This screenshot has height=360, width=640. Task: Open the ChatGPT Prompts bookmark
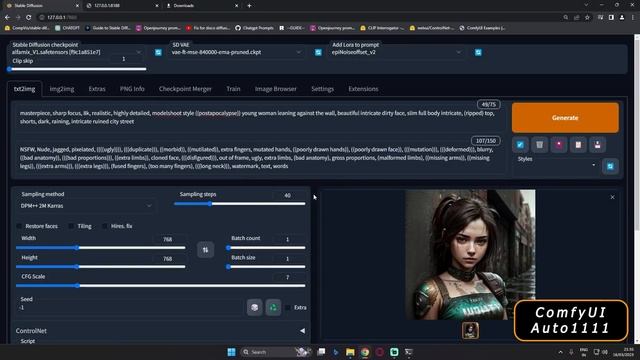click(254, 28)
